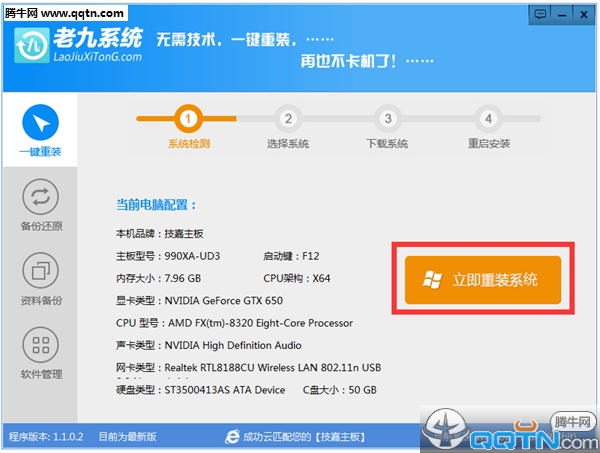Click 硬盘类型 ST3500413AS ATA Device text

tap(201, 390)
